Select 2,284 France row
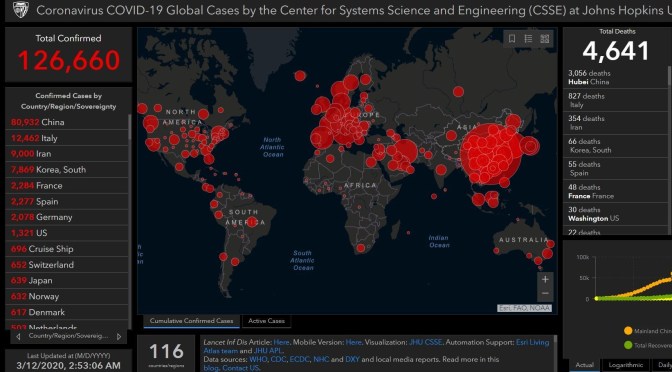This screenshot has width=672, height=372. click(x=67, y=186)
